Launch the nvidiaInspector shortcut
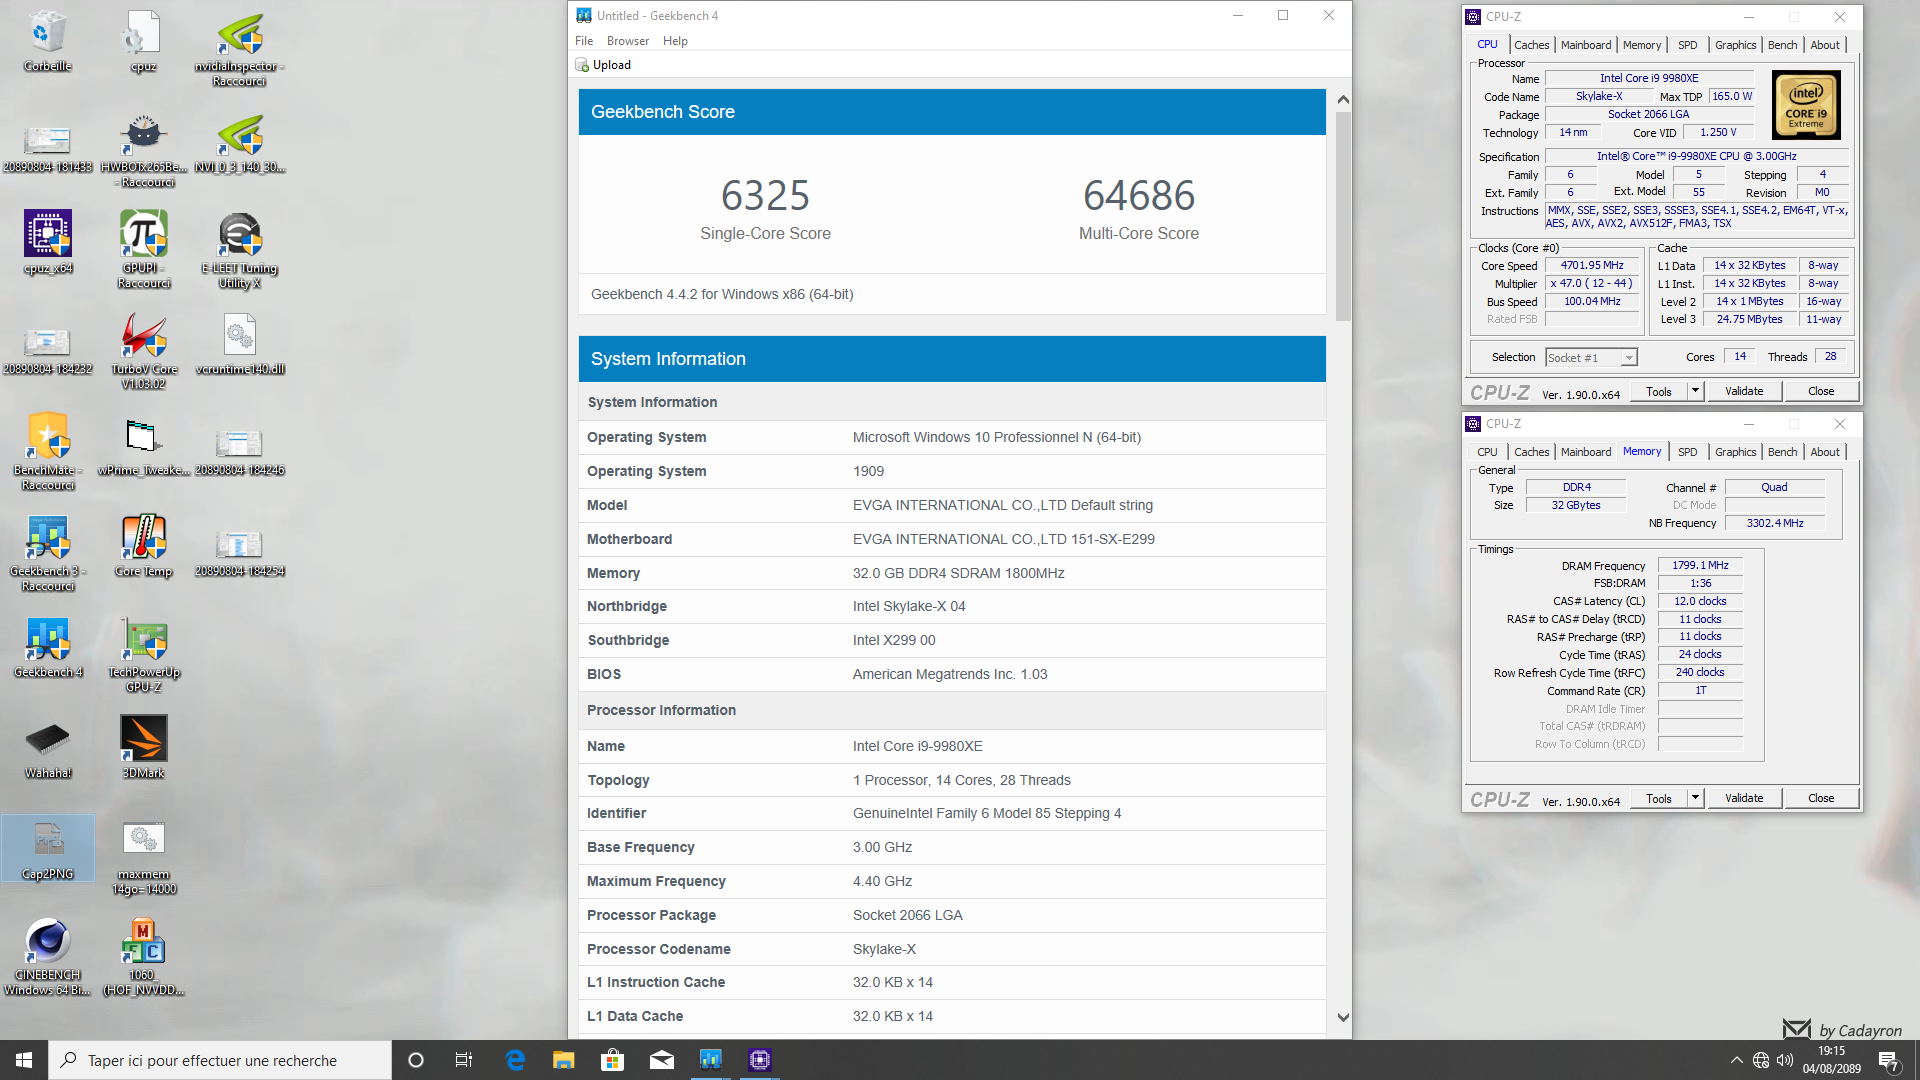The width and height of the screenshot is (1920, 1080). point(239,48)
